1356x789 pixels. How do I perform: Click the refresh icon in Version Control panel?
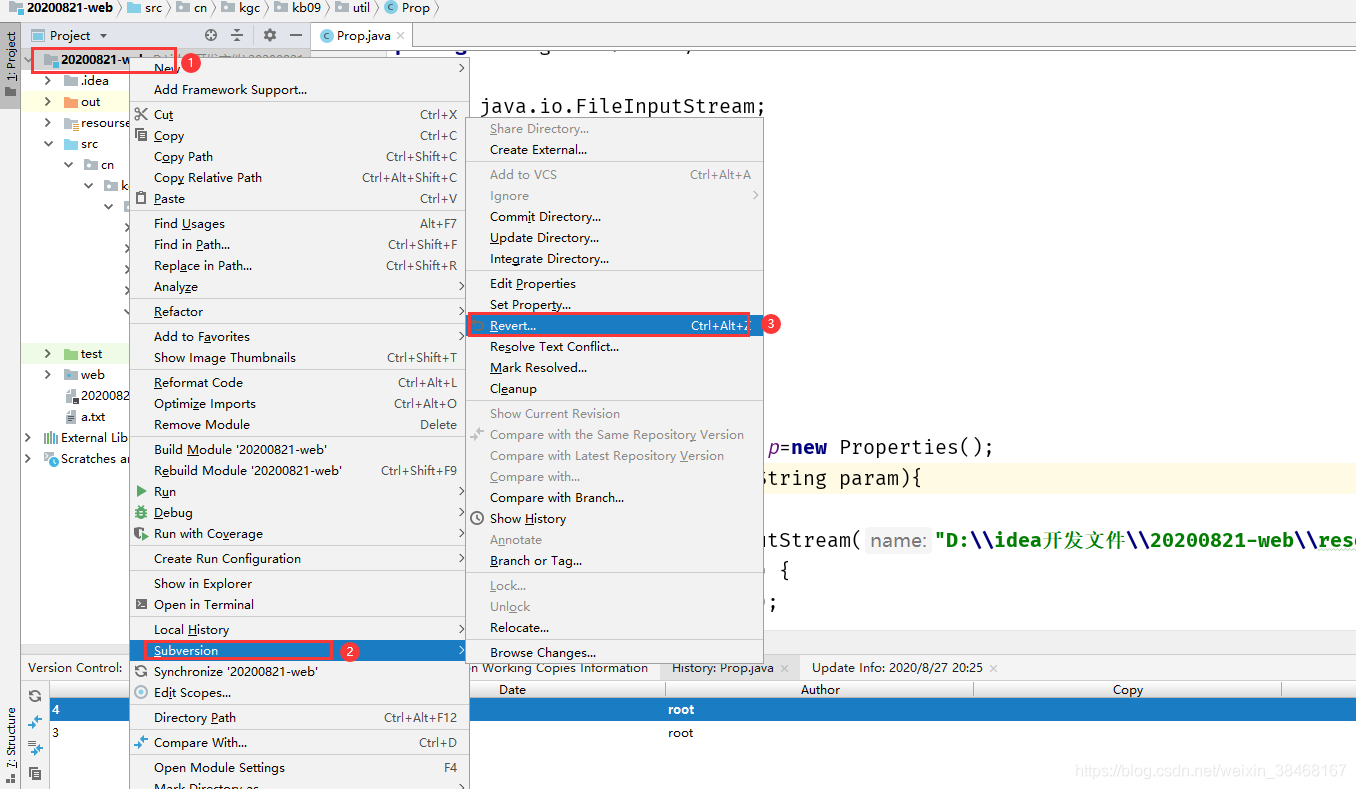point(35,696)
